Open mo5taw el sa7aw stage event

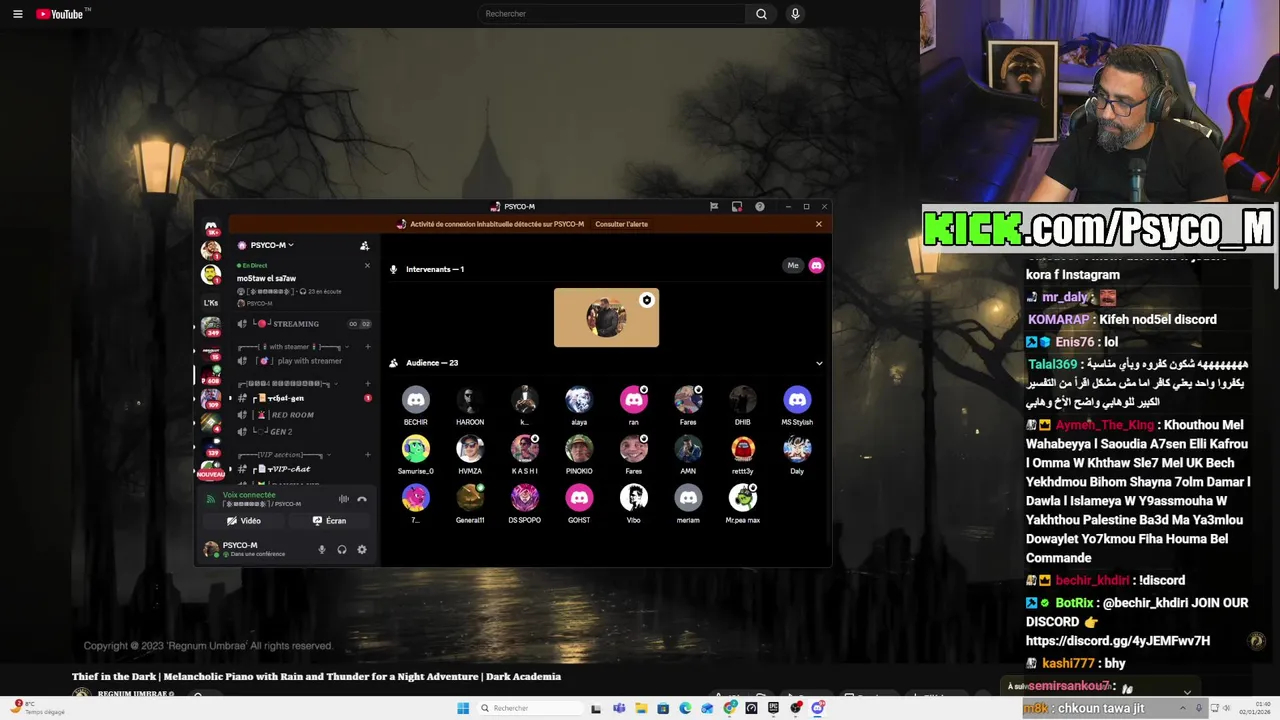coord(266,278)
